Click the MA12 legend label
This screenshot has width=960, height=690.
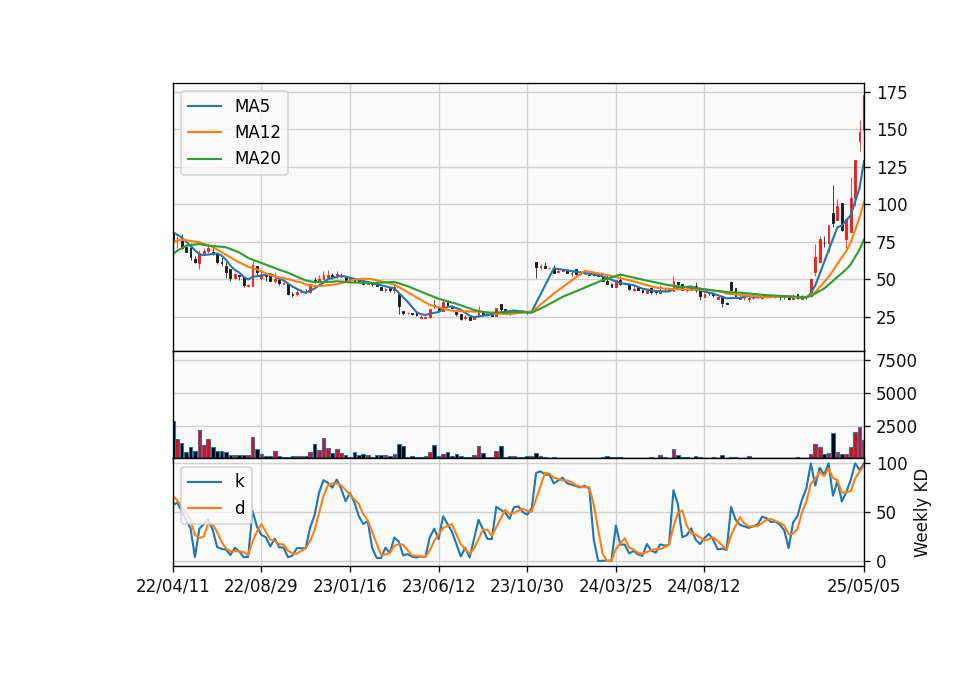[257, 132]
